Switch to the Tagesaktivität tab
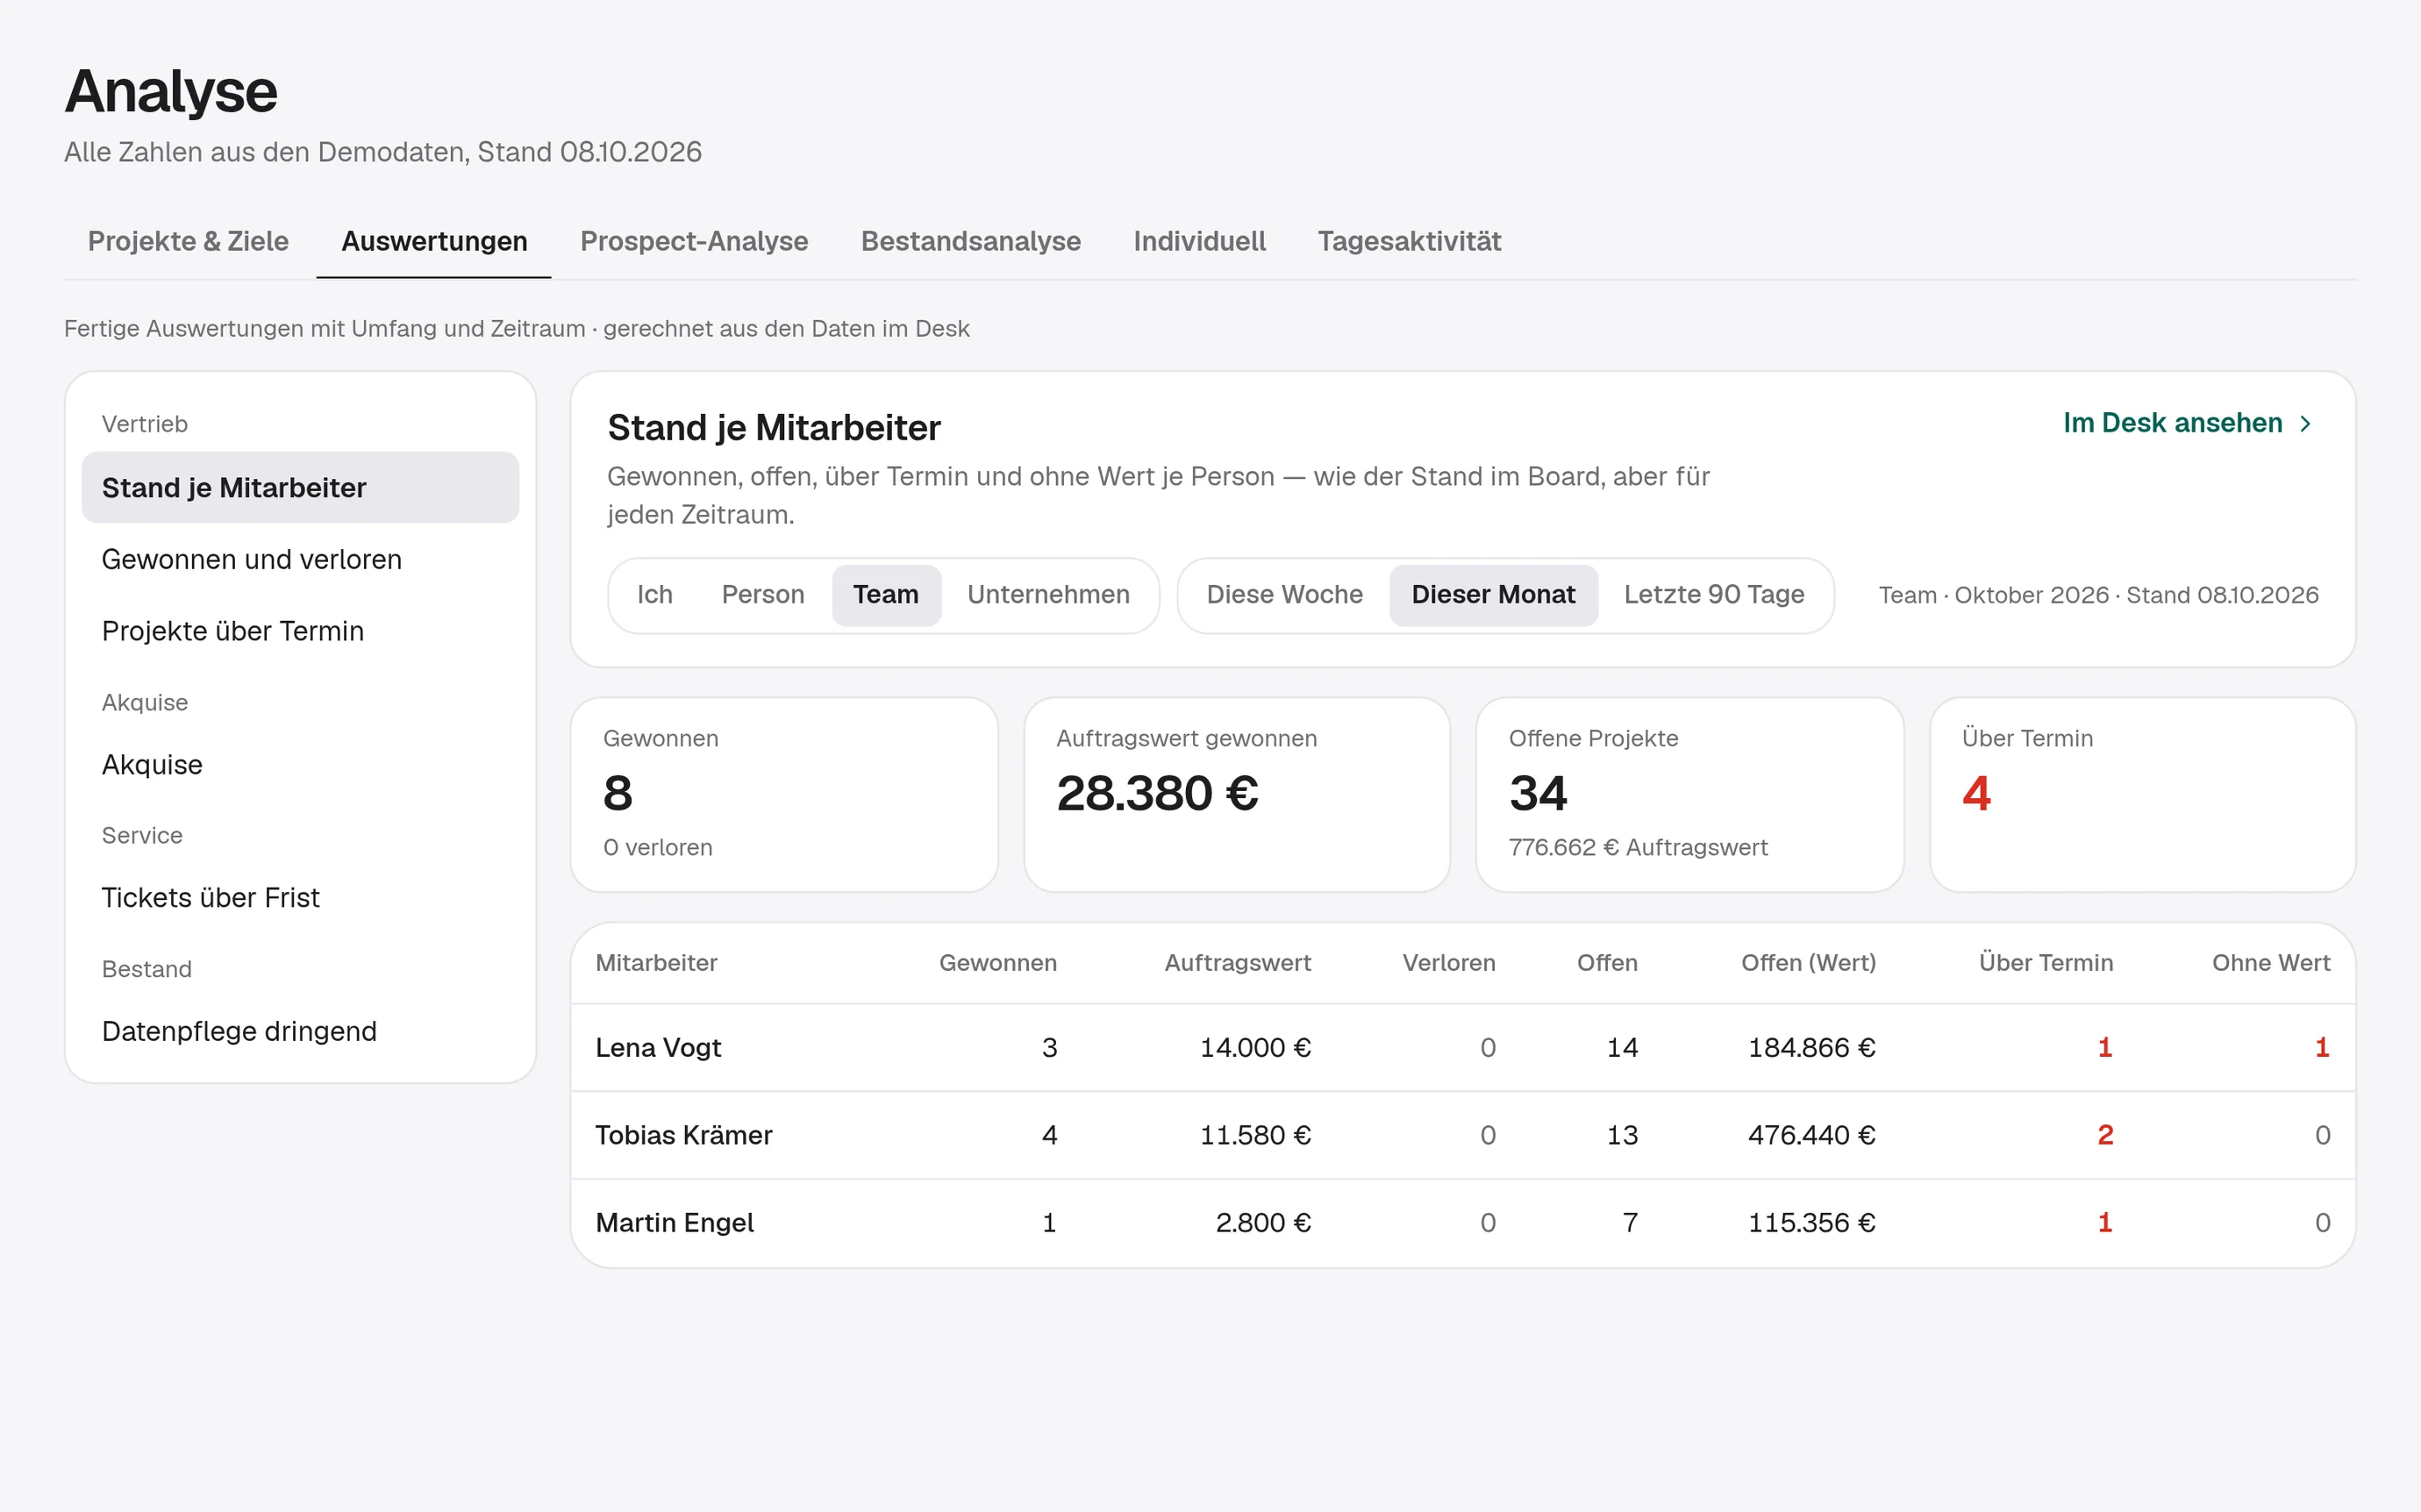The image size is (2421, 1512). click(x=1409, y=241)
